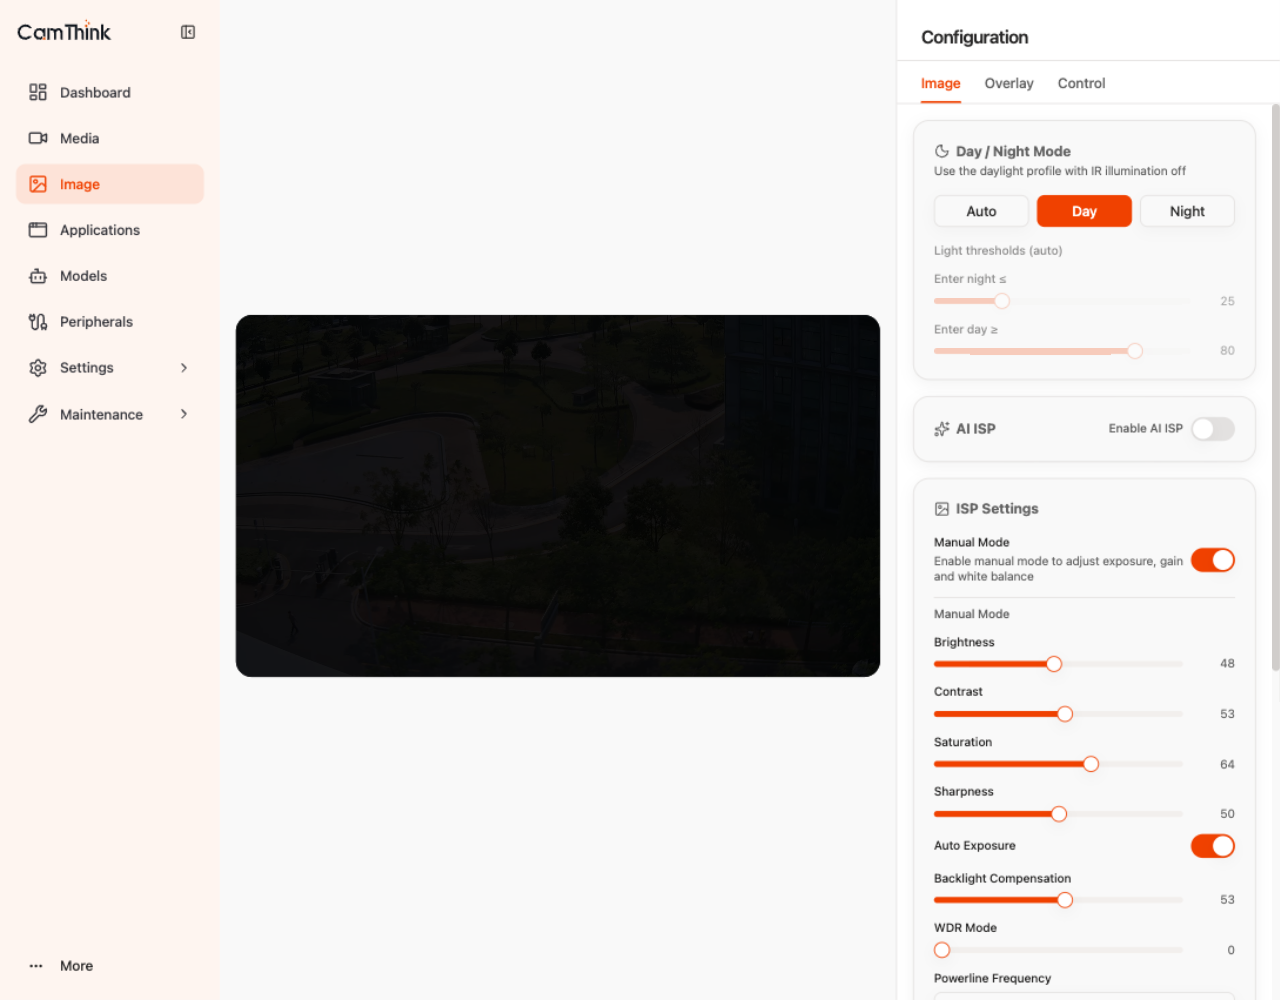Disable the Auto Exposure toggle

[x=1213, y=846]
